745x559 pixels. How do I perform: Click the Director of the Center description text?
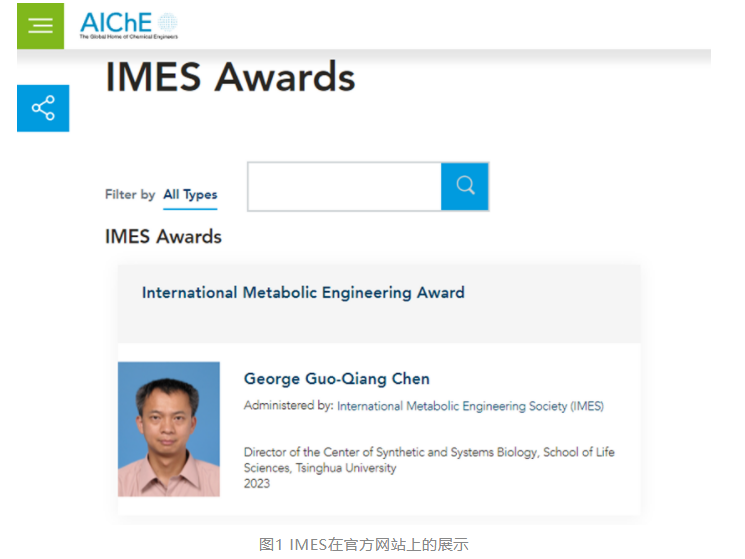[429, 460]
